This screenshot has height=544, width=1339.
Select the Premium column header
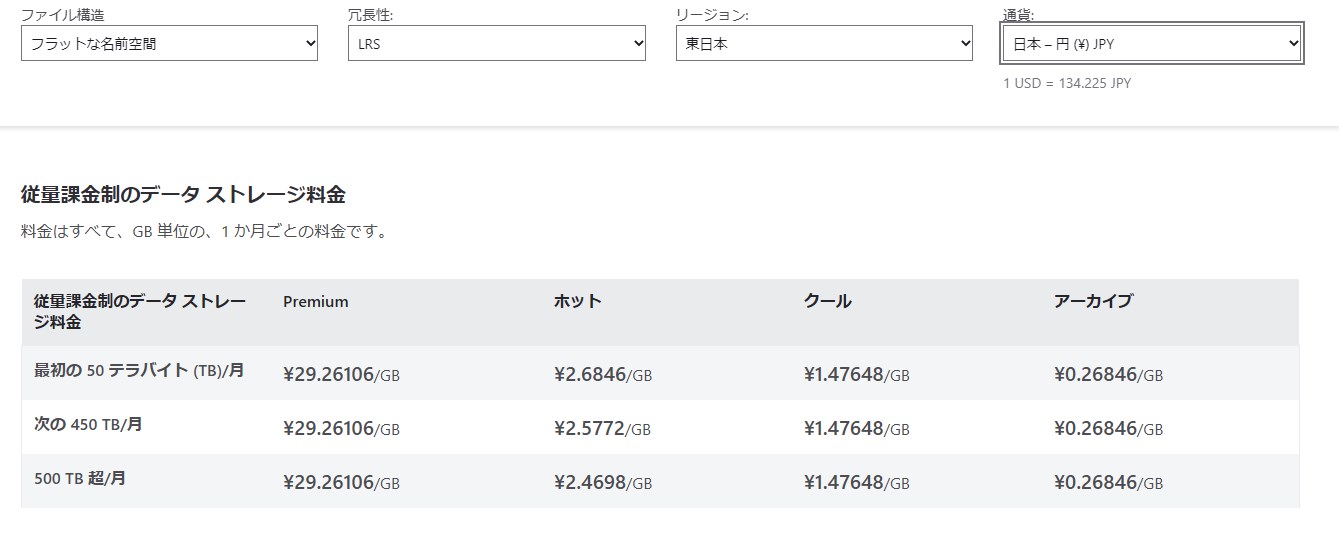pos(316,301)
